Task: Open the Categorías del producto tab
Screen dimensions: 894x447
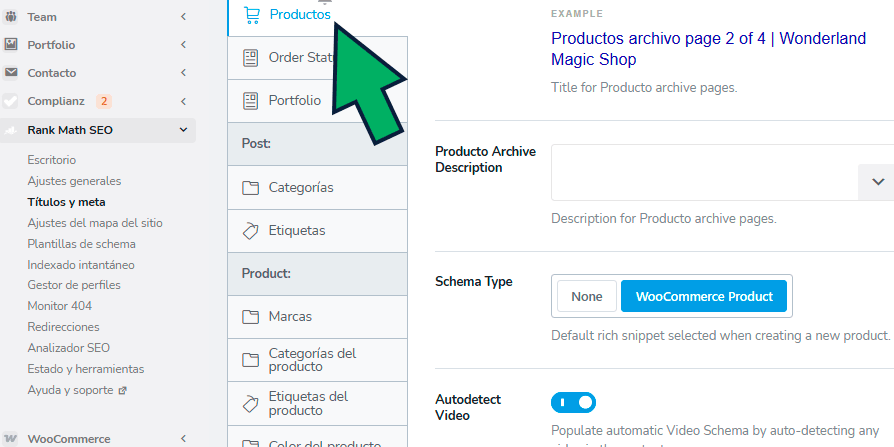Action: click(x=317, y=360)
